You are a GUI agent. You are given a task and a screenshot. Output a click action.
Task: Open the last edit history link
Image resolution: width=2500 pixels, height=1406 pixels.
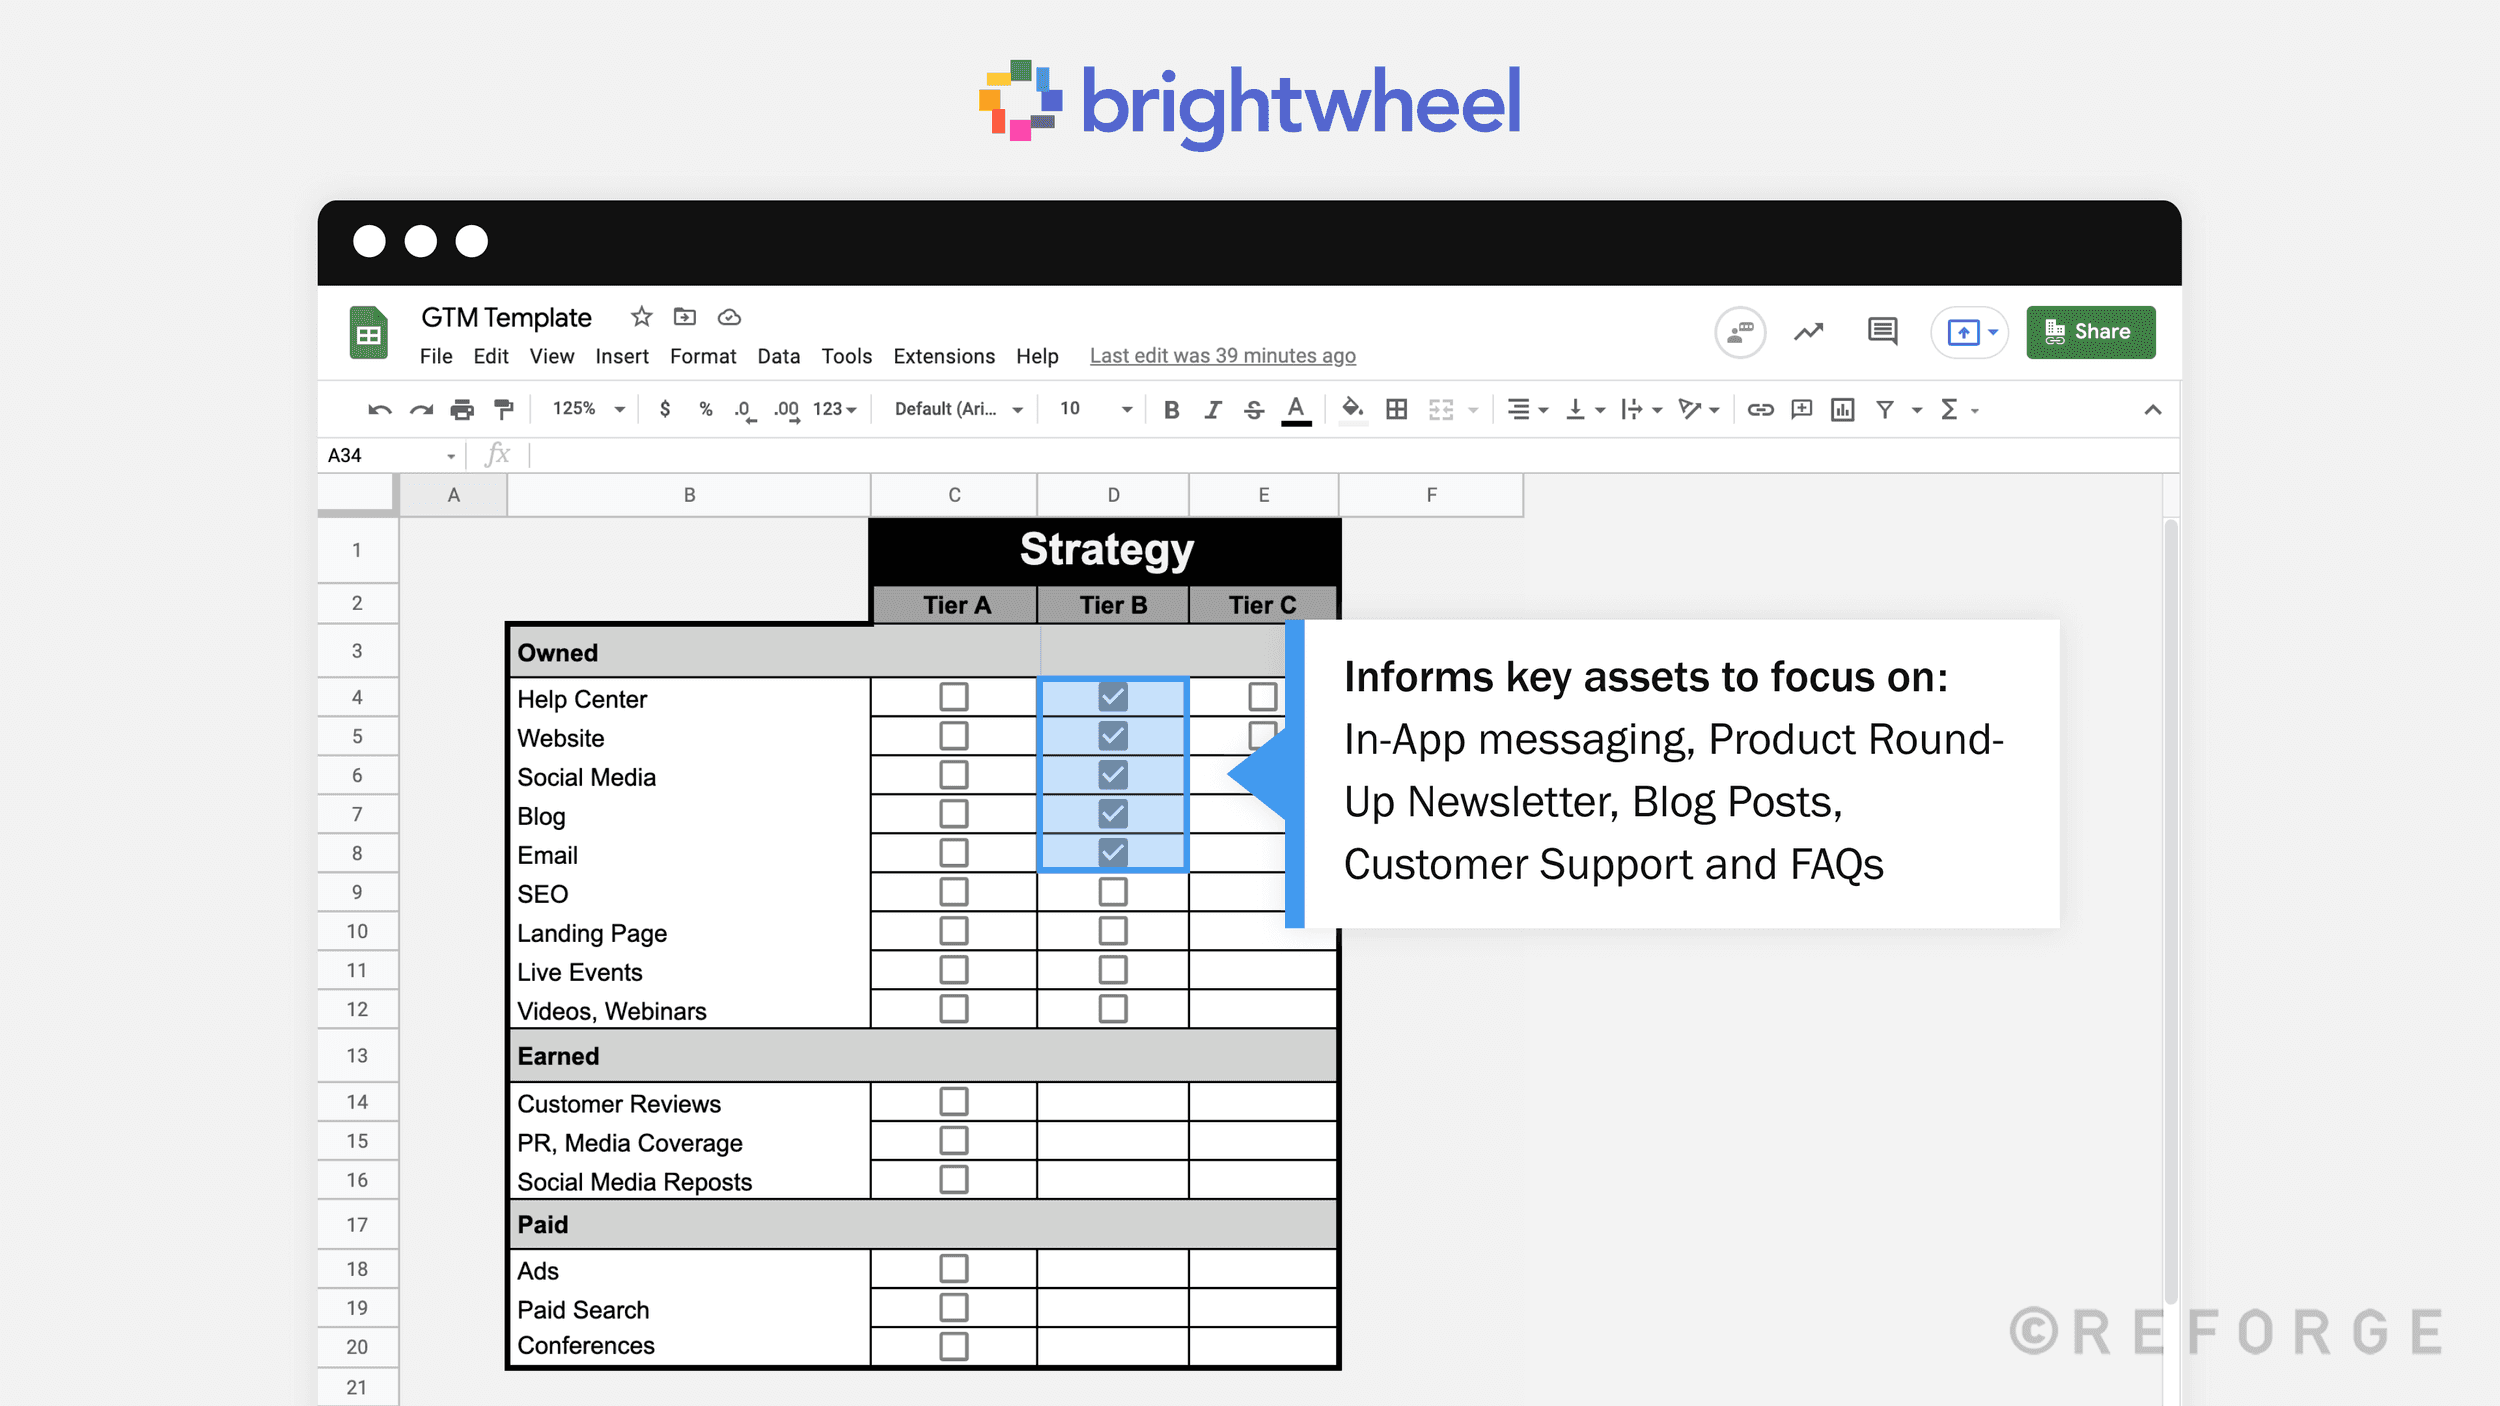tap(1222, 356)
